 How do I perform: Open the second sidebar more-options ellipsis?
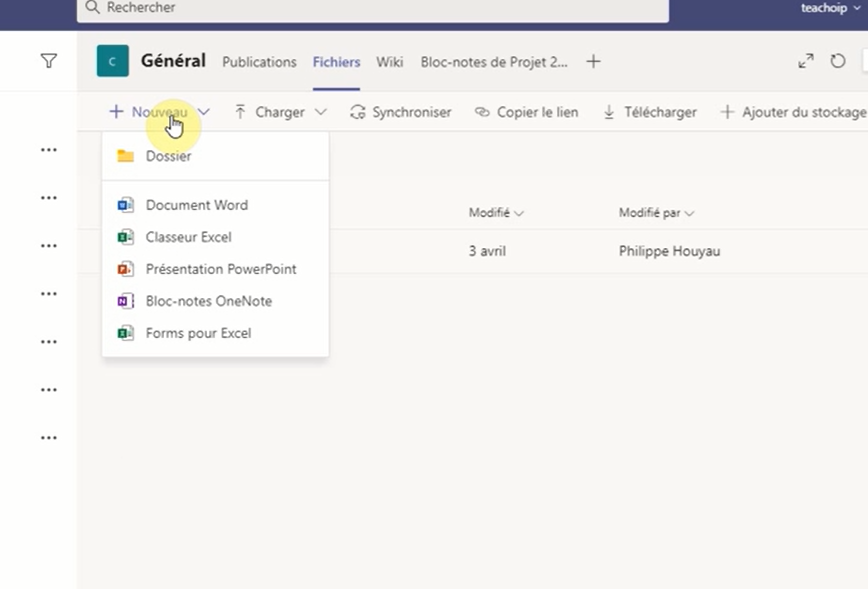tap(49, 198)
